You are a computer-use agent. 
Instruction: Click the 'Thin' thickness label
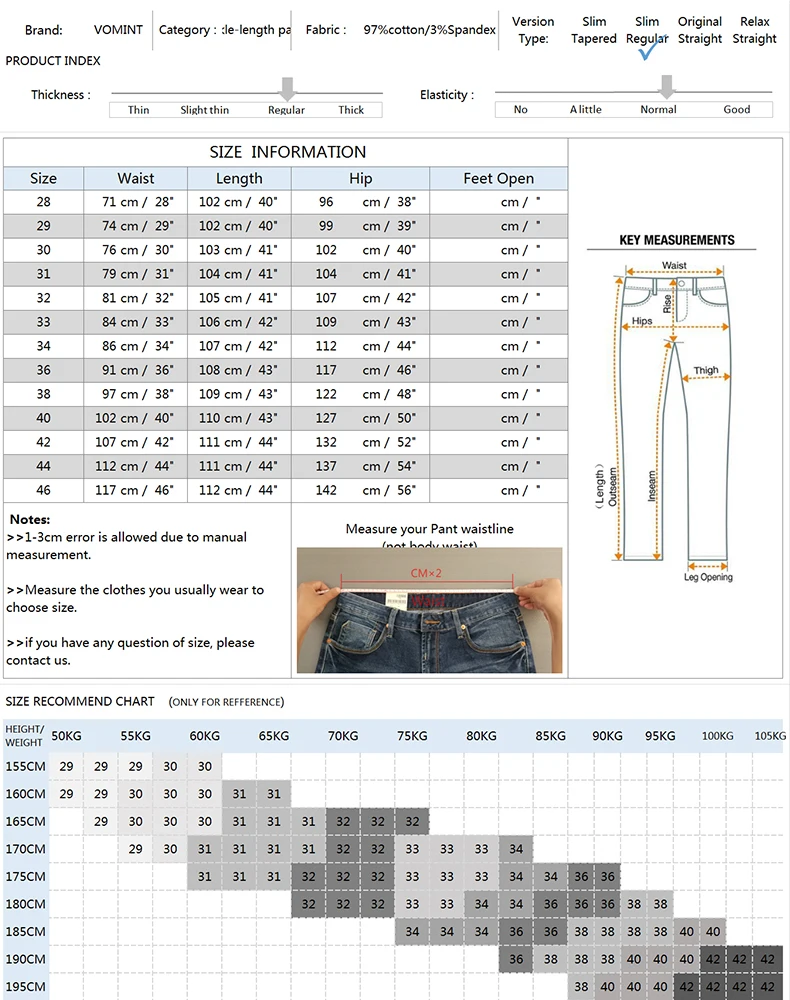click(x=138, y=110)
